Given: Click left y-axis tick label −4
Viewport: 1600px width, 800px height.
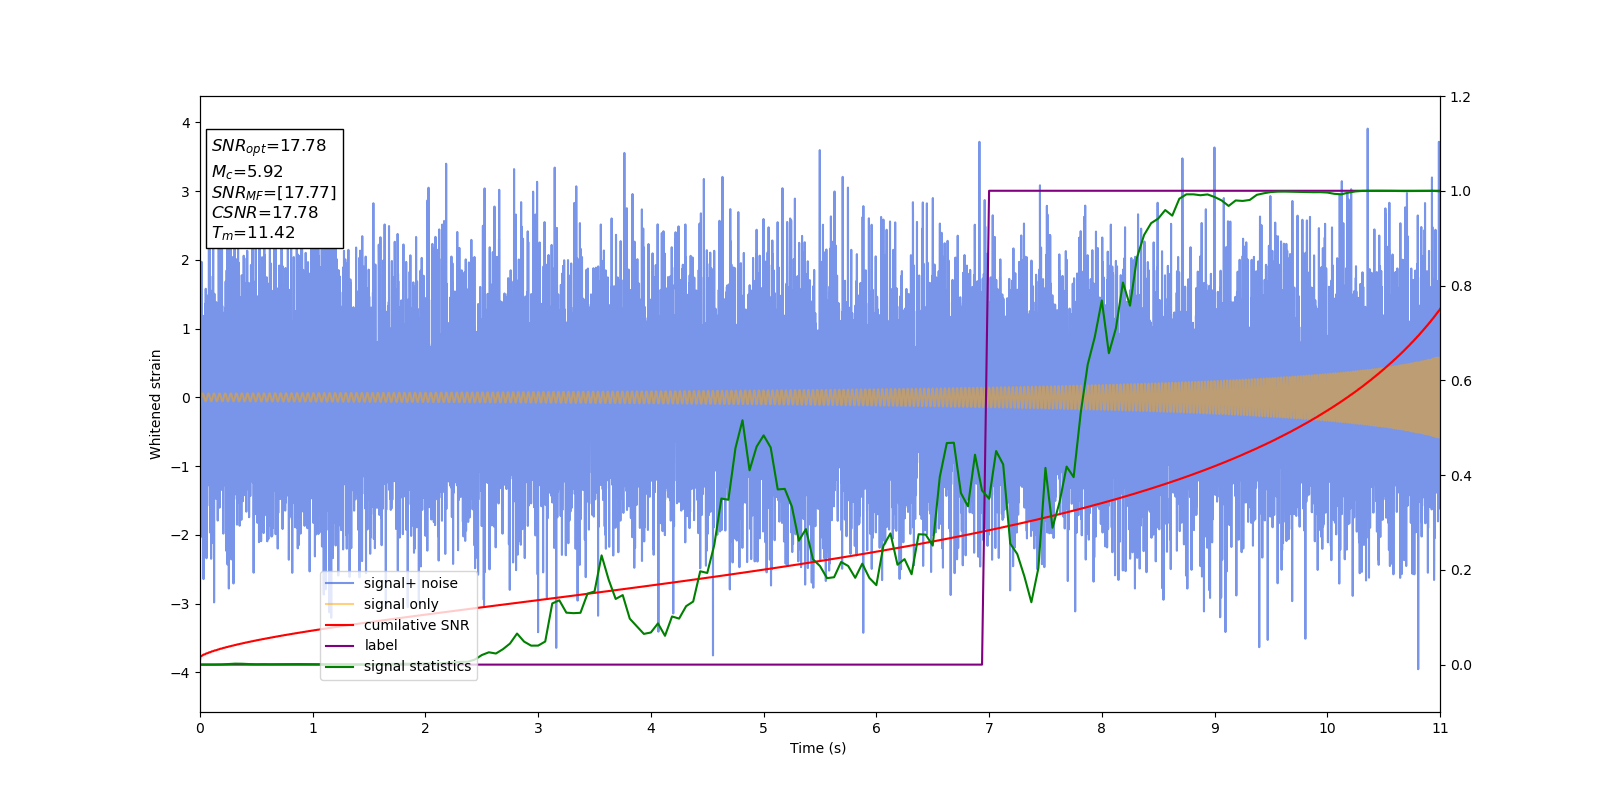Looking at the screenshot, I should [x=181, y=673].
